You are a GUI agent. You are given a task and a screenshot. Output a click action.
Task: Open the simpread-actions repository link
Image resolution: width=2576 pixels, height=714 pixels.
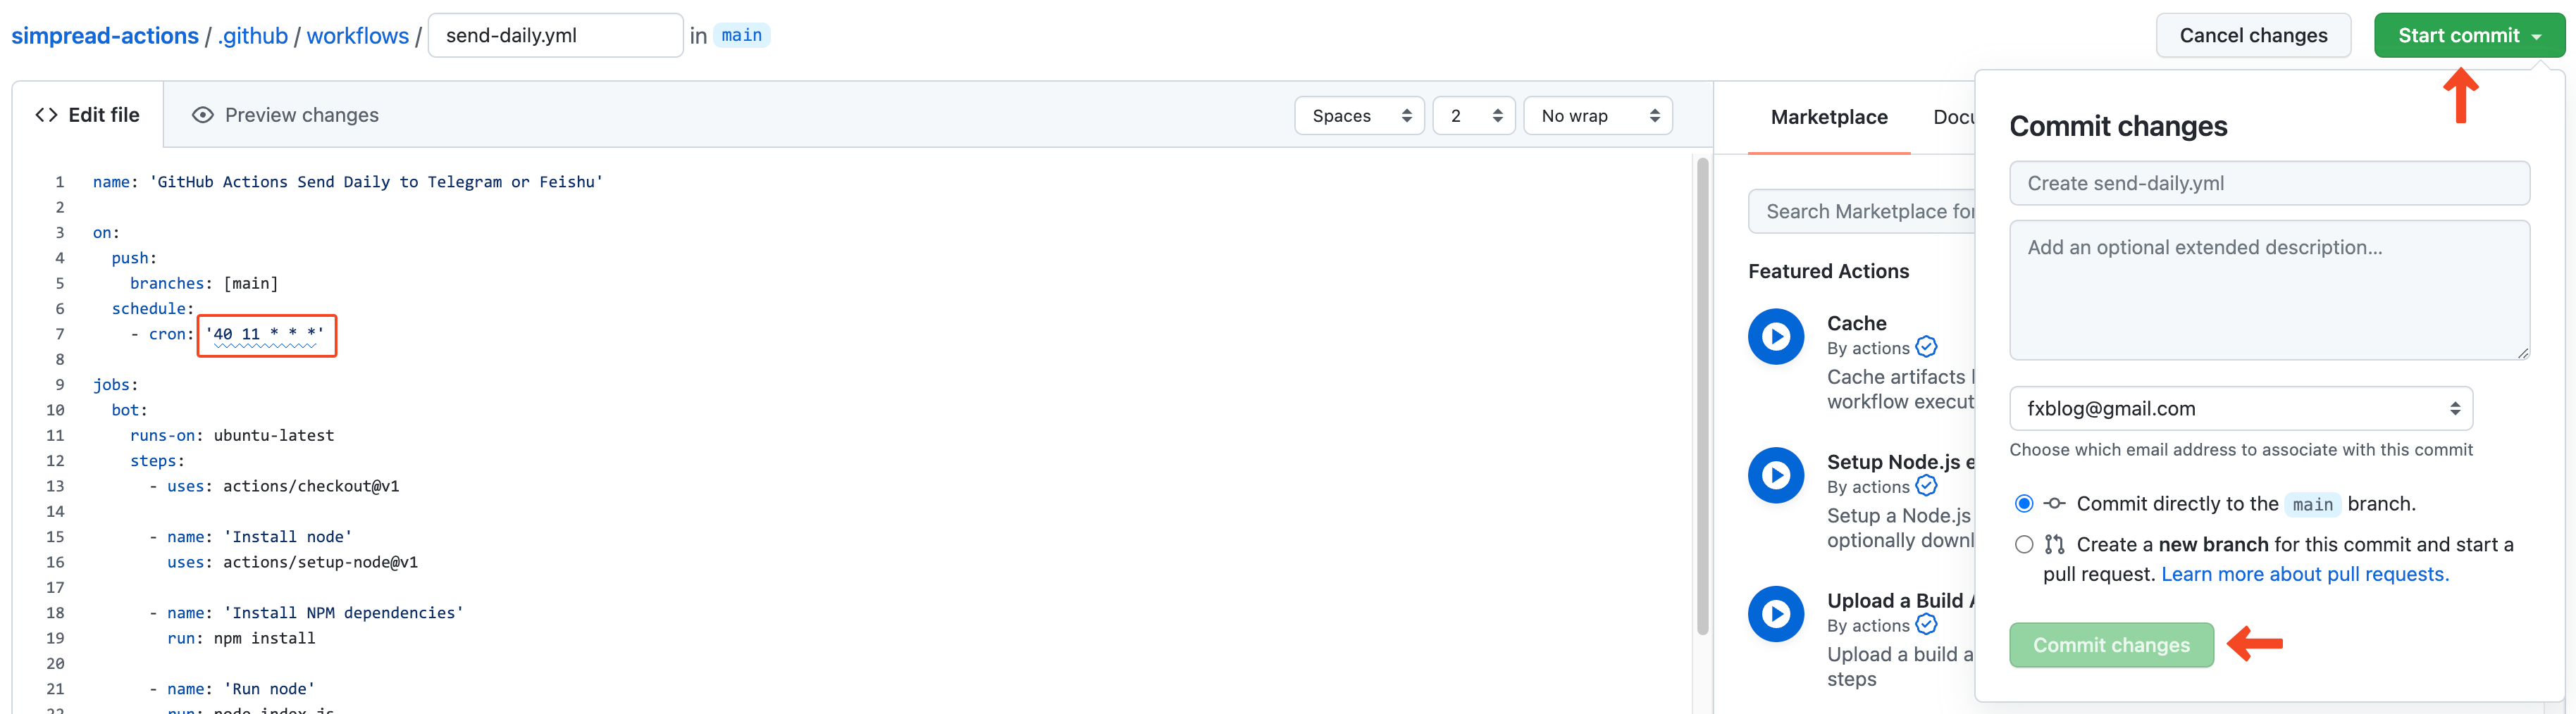coord(105,35)
